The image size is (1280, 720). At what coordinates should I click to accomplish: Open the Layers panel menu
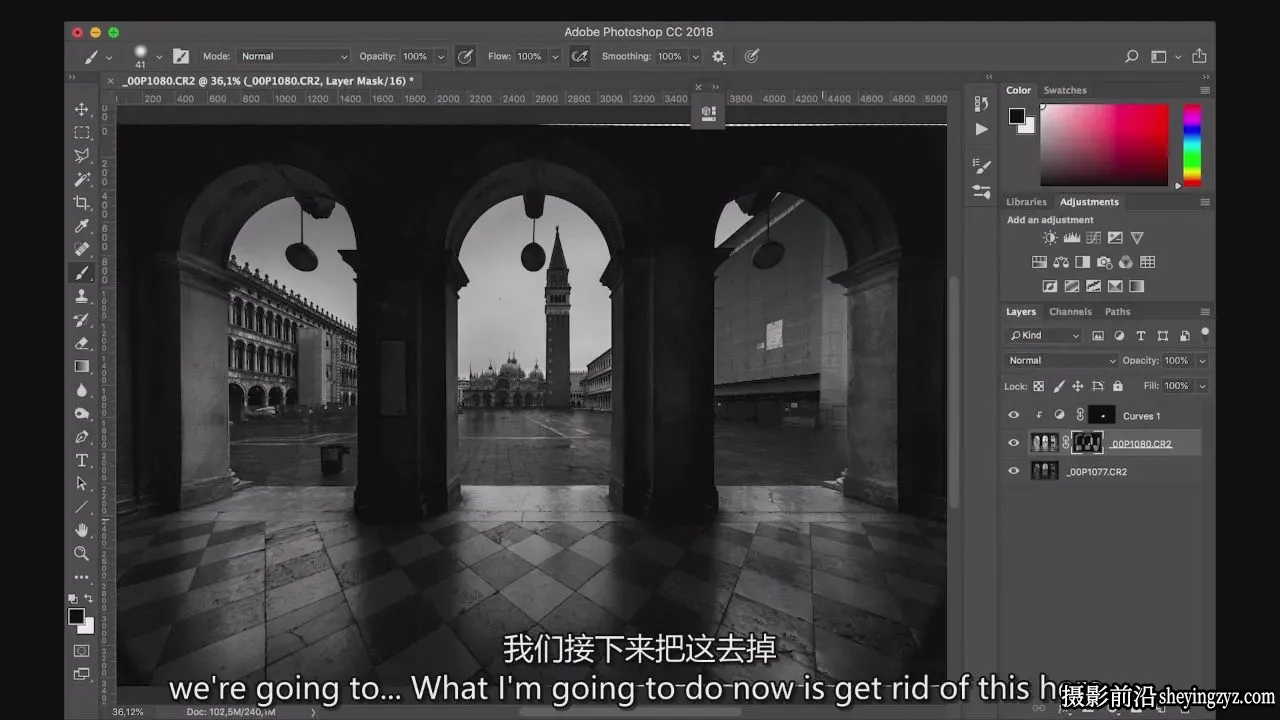[1204, 312]
